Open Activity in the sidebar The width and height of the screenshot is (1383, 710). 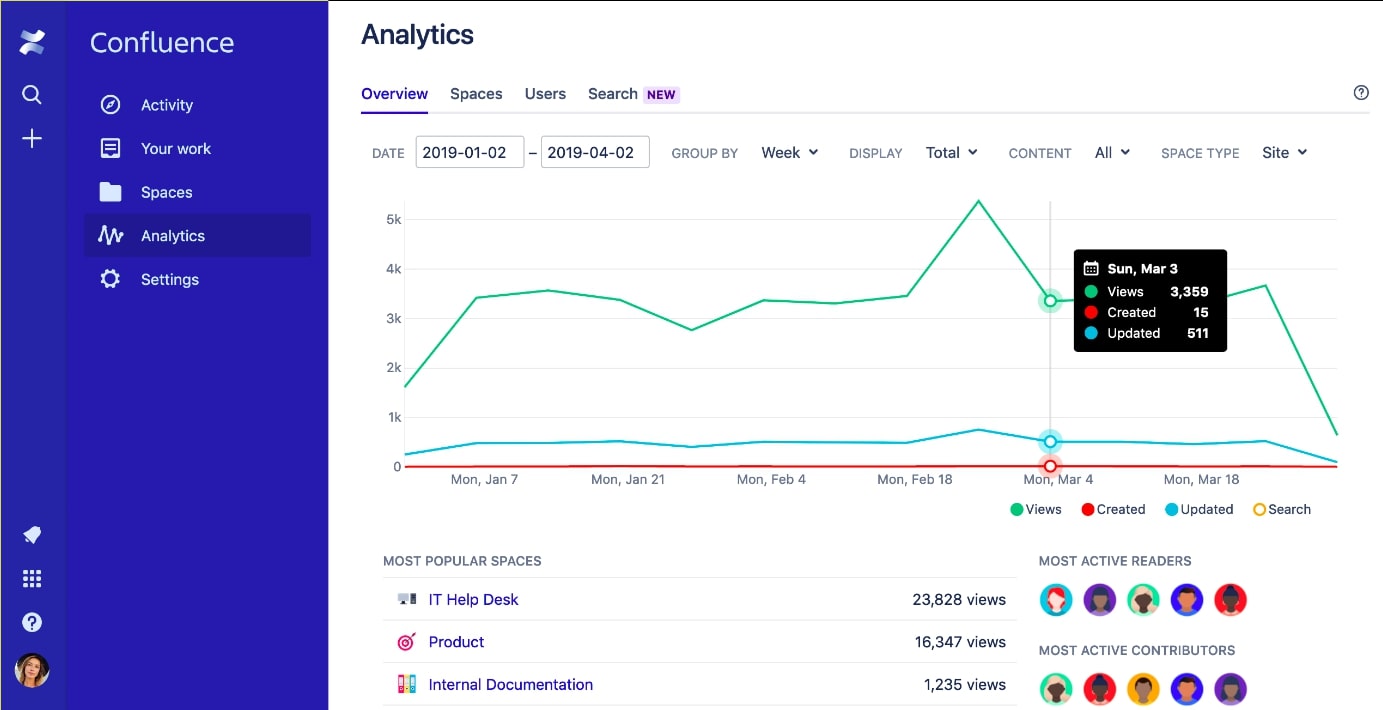coord(197,105)
